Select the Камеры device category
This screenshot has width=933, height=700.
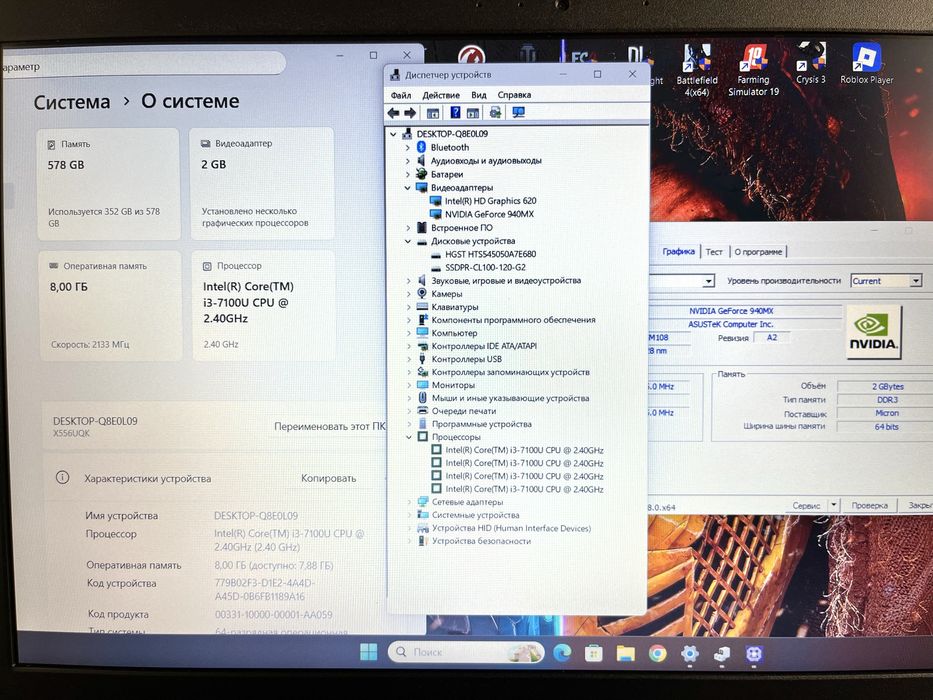pos(446,293)
